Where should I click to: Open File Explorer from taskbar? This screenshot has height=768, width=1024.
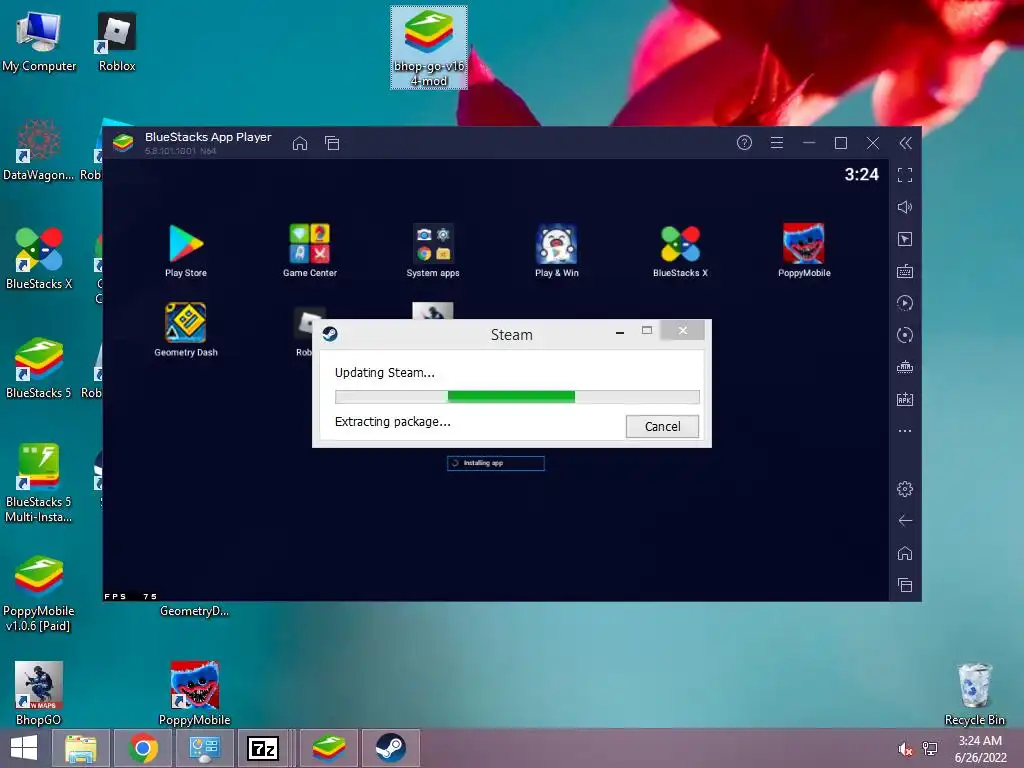[81, 748]
